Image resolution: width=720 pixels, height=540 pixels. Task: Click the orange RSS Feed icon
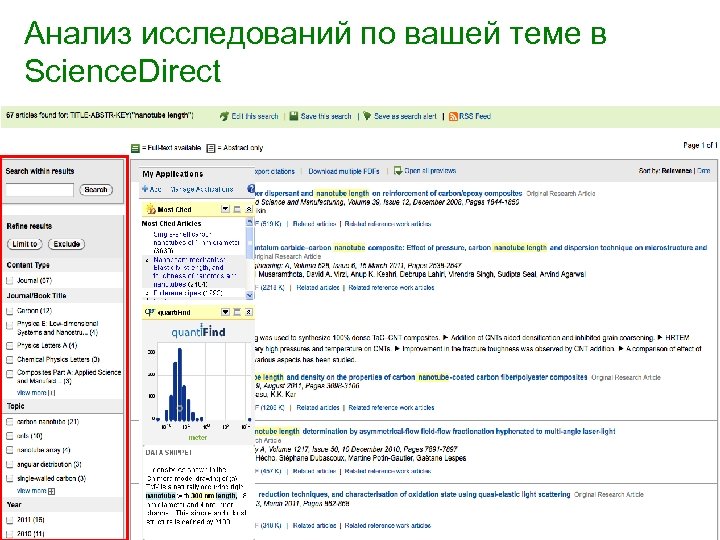click(453, 116)
